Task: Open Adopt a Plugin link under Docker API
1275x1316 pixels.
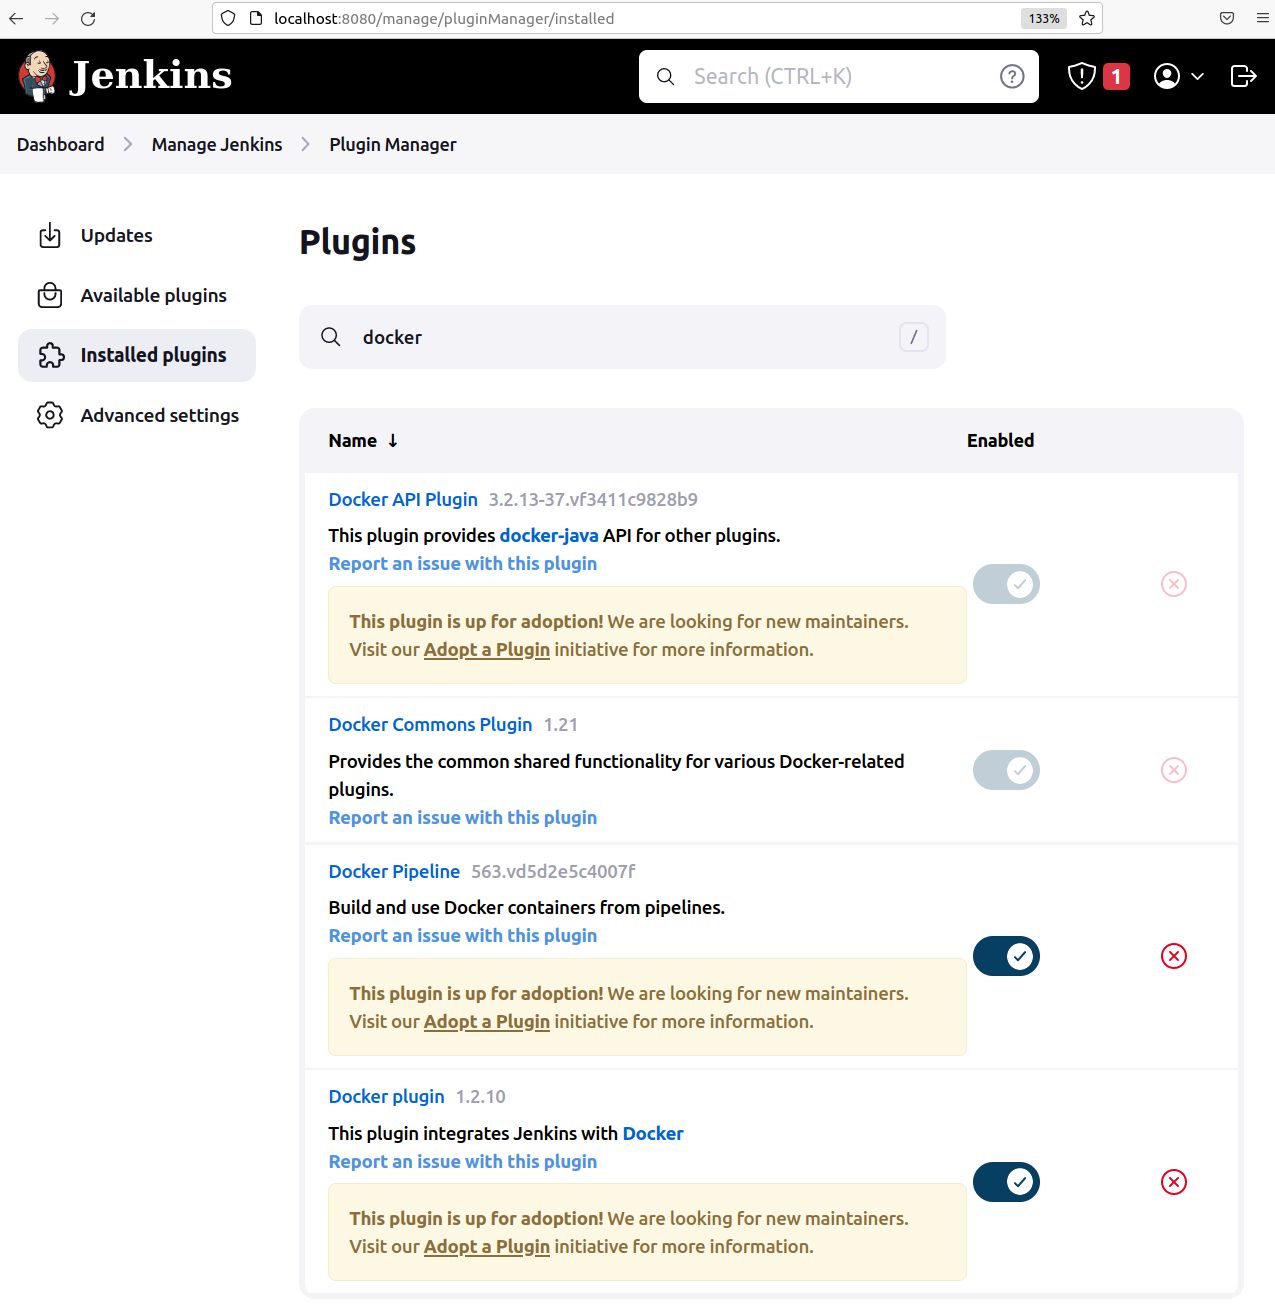Action: coord(487,650)
